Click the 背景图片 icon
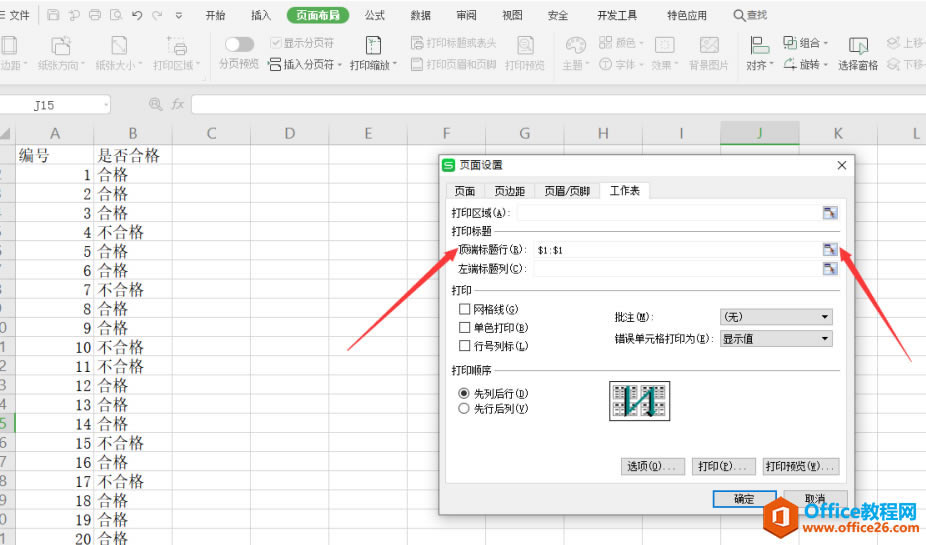Image resolution: width=926 pixels, height=545 pixels. click(709, 45)
